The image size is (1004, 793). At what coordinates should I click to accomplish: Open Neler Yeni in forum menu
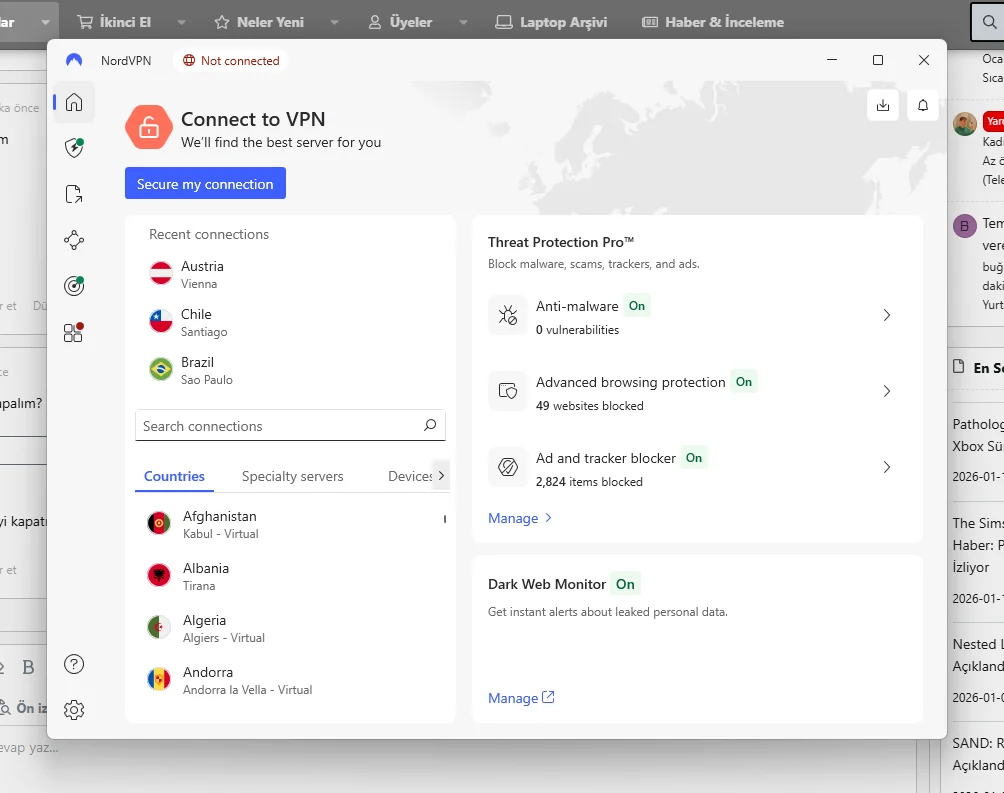259,22
